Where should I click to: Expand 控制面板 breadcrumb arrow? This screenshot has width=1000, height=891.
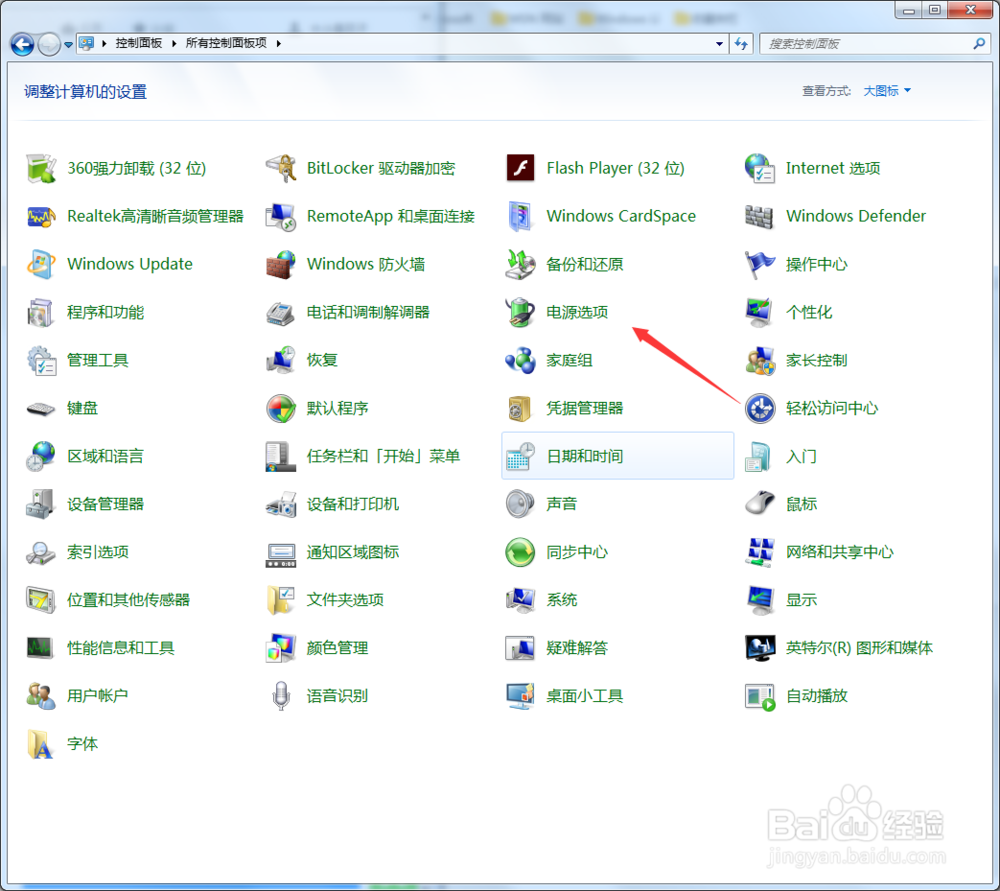pos(173,43)
